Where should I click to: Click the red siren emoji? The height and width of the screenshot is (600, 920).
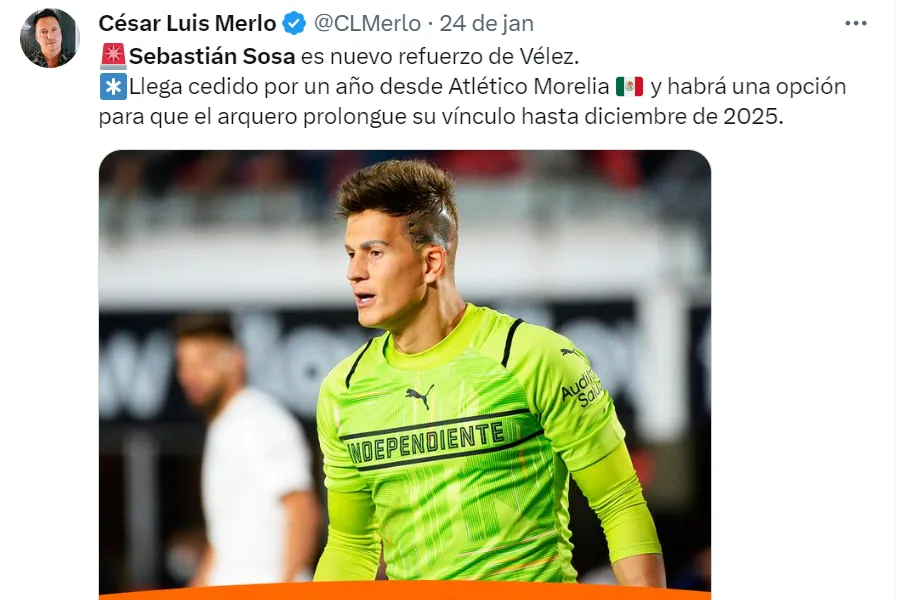pos(113,56)
